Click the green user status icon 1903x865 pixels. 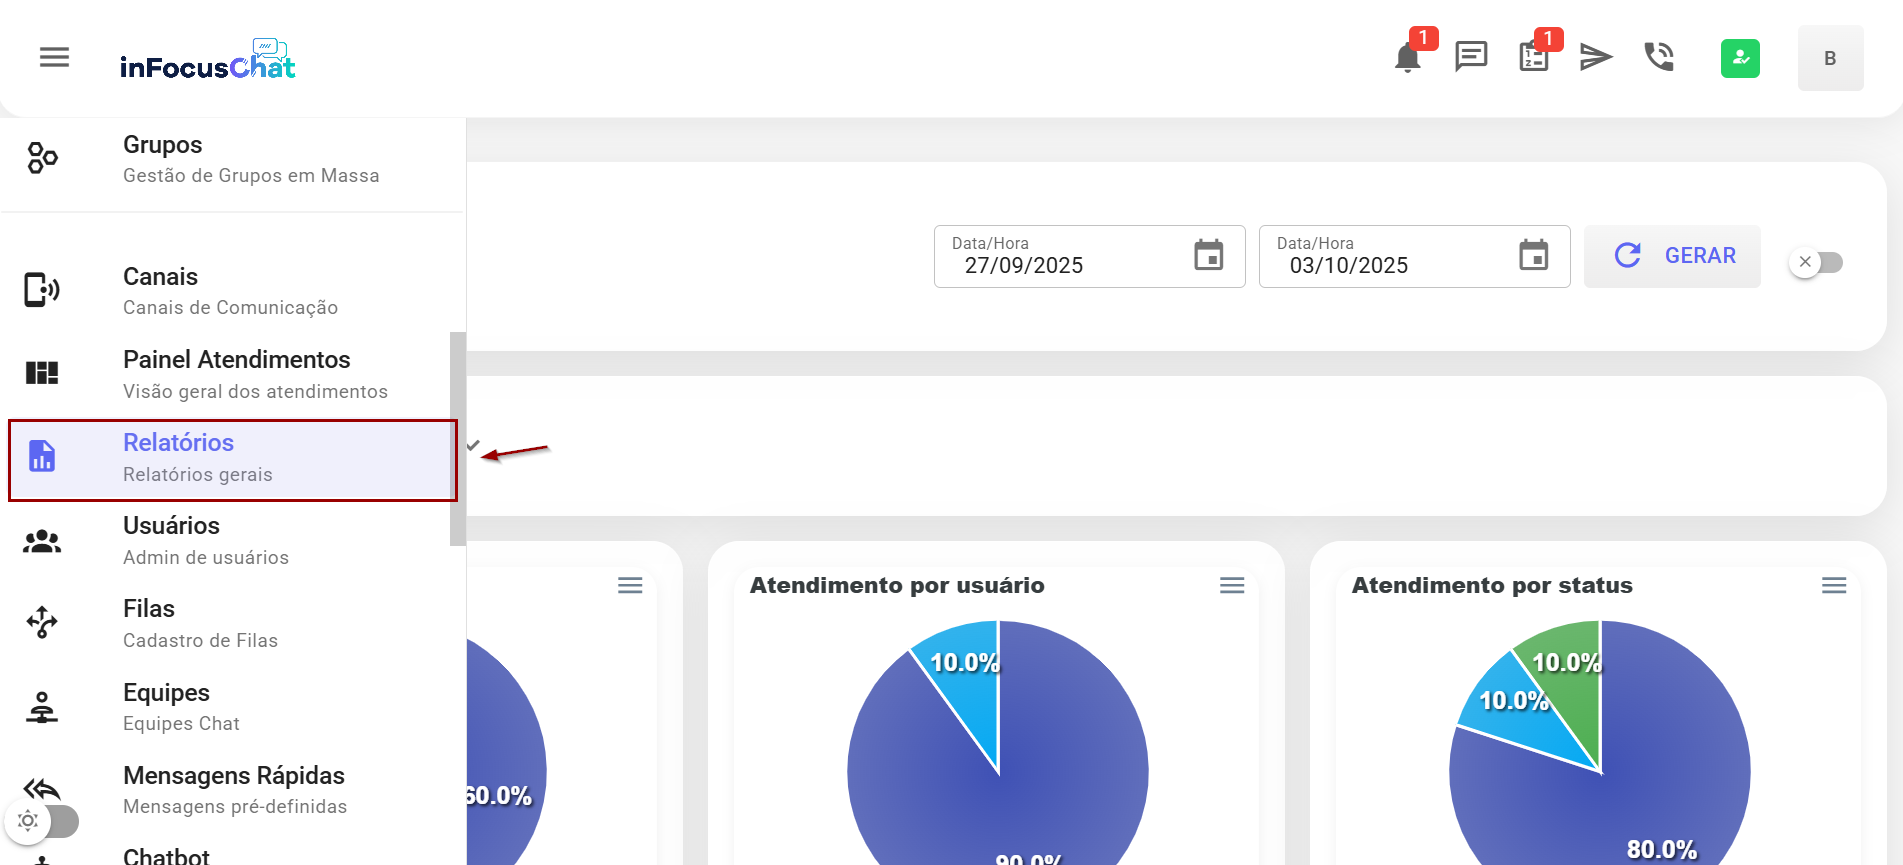click(1739, 58)
